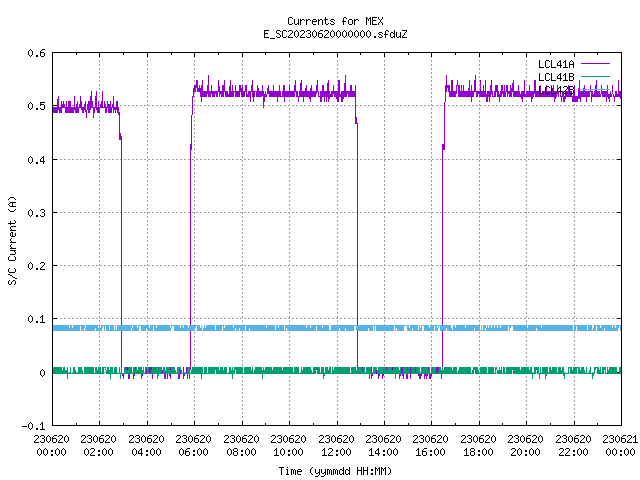Click the LCL42B legend label
The height and width of the screenshot is (480, 640).
[556, 90]
